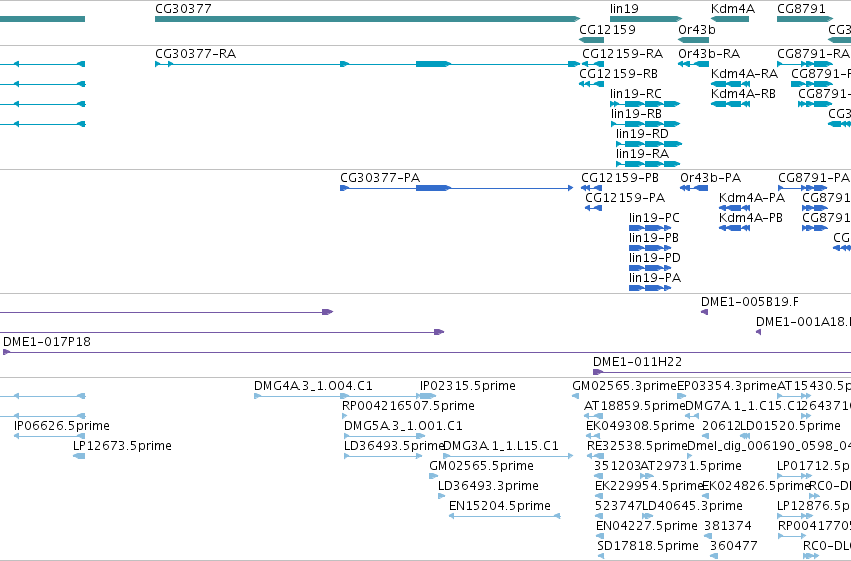Open feature labeled 360477
This screenshot has height=561, width=851.
pos(733,546)
